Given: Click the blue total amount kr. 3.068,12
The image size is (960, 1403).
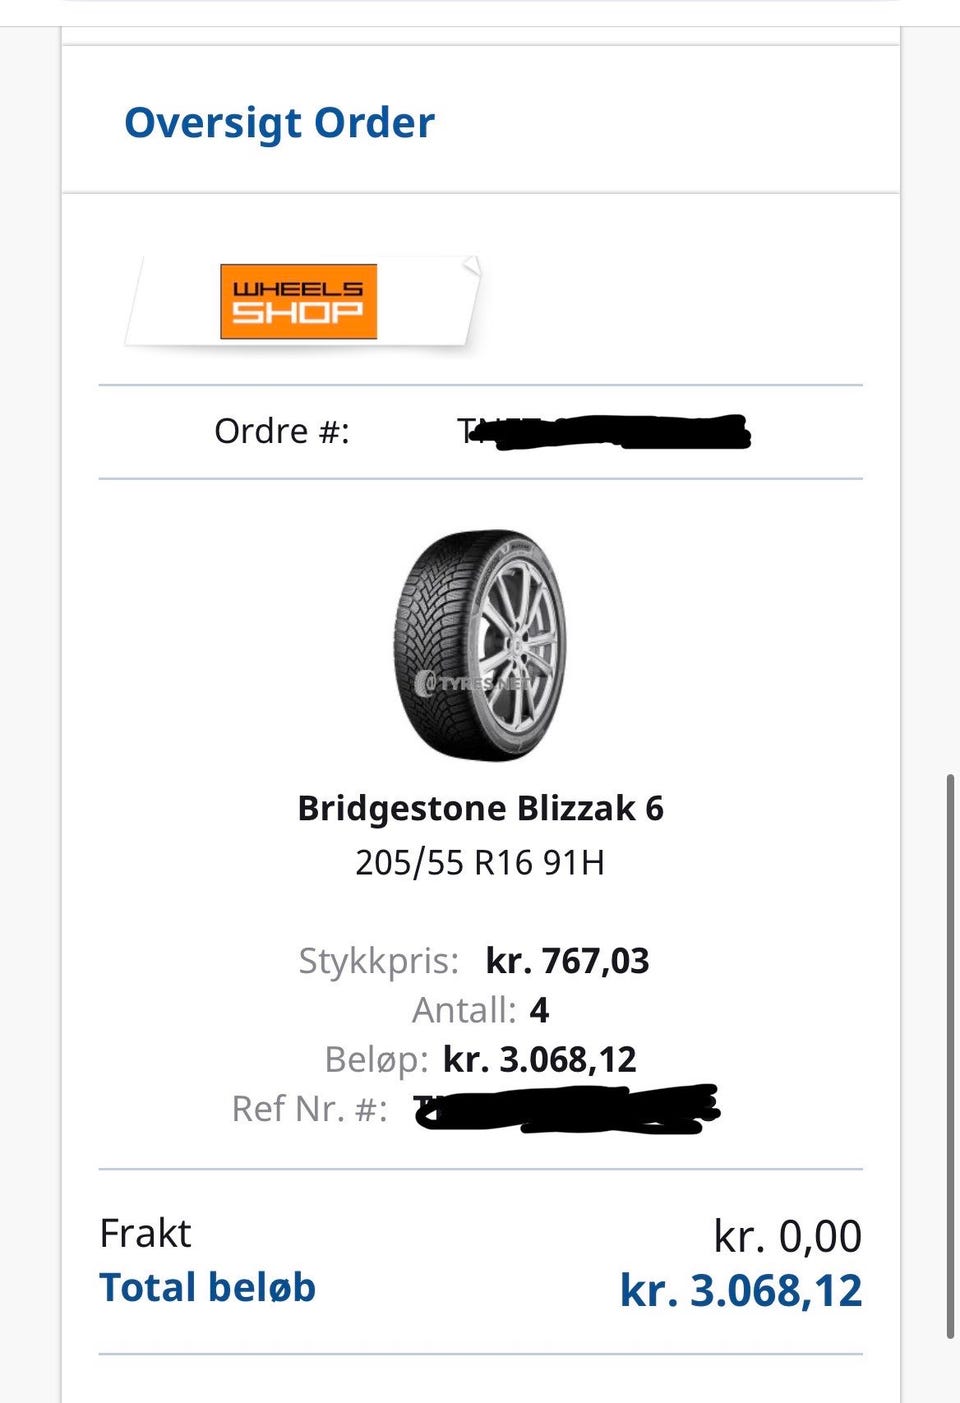Looking at the screenshot, I should click(740, 1290).
